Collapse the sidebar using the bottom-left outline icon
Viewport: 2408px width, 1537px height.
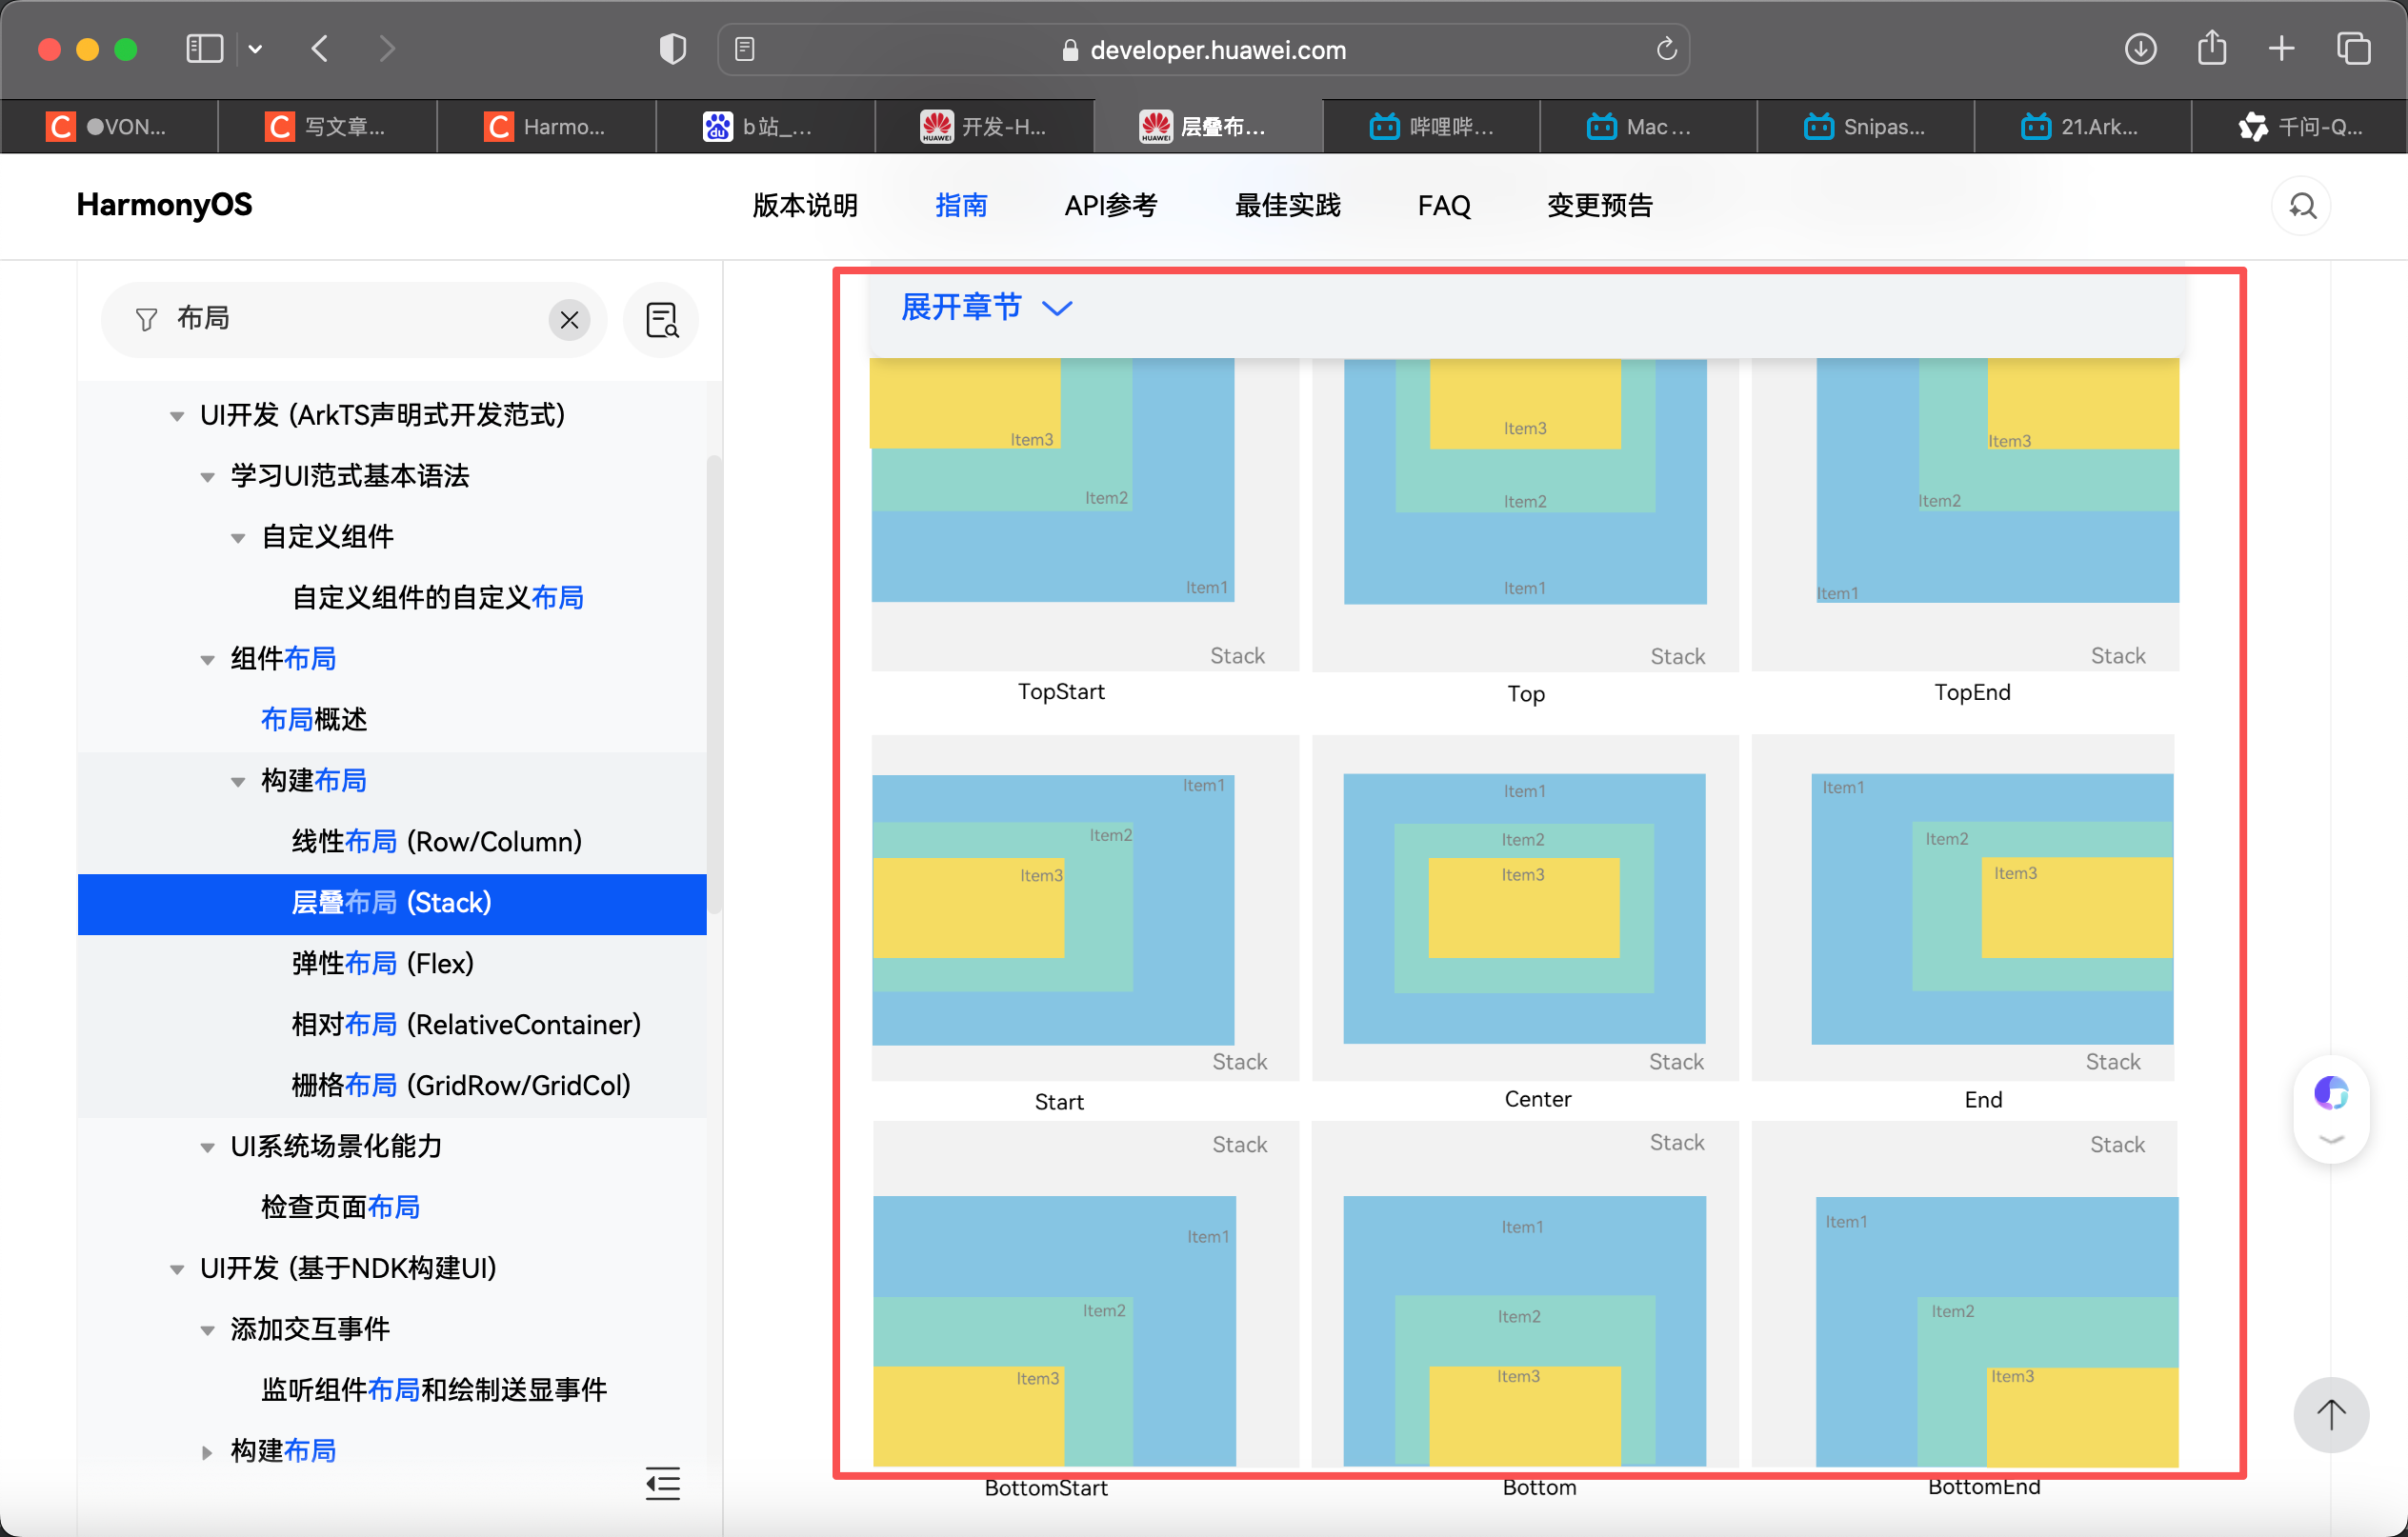coord(662,1484)
